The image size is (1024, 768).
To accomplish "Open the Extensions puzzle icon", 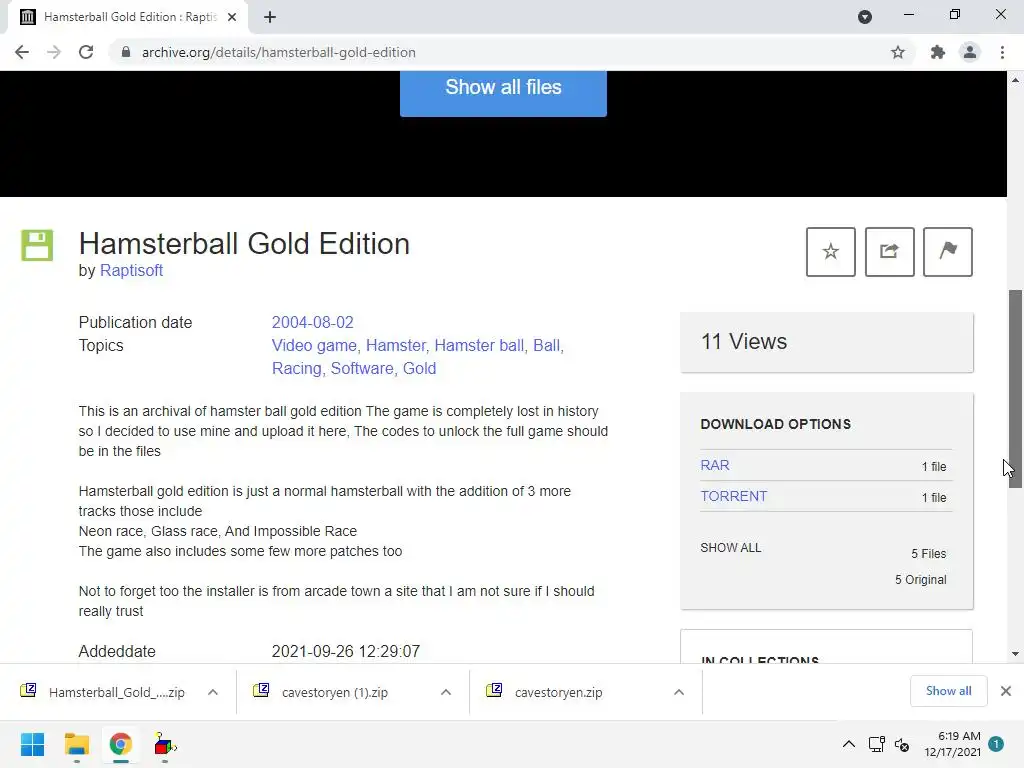I will pyautogui.click(x=937, y=52).
